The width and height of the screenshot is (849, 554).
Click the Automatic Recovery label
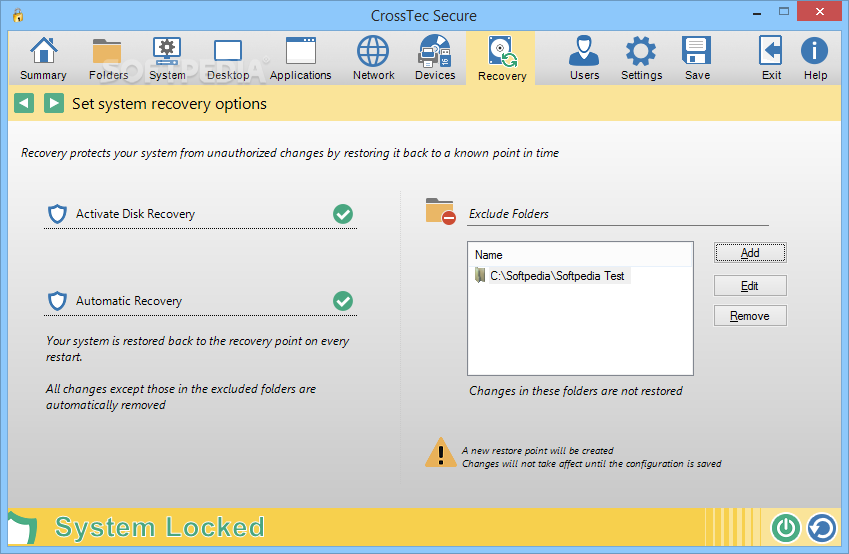click(x=129, y=301)
